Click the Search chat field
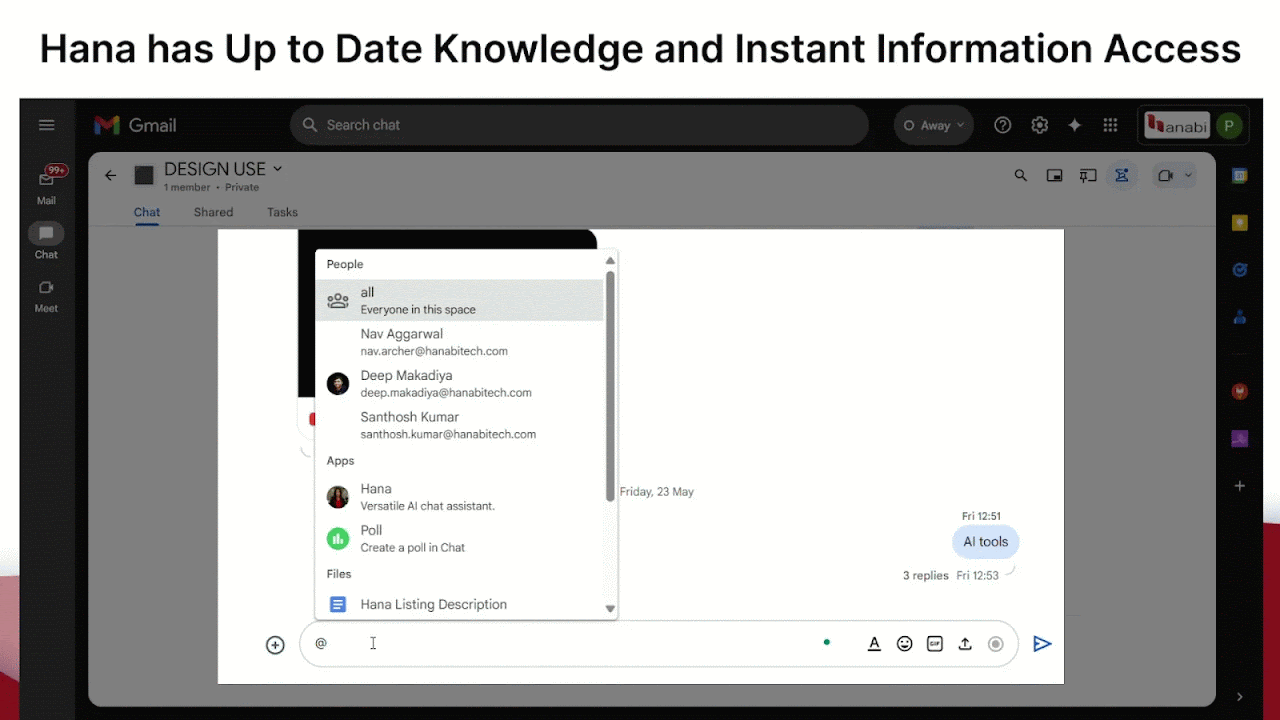1280x720 pixels. (579, 125)
